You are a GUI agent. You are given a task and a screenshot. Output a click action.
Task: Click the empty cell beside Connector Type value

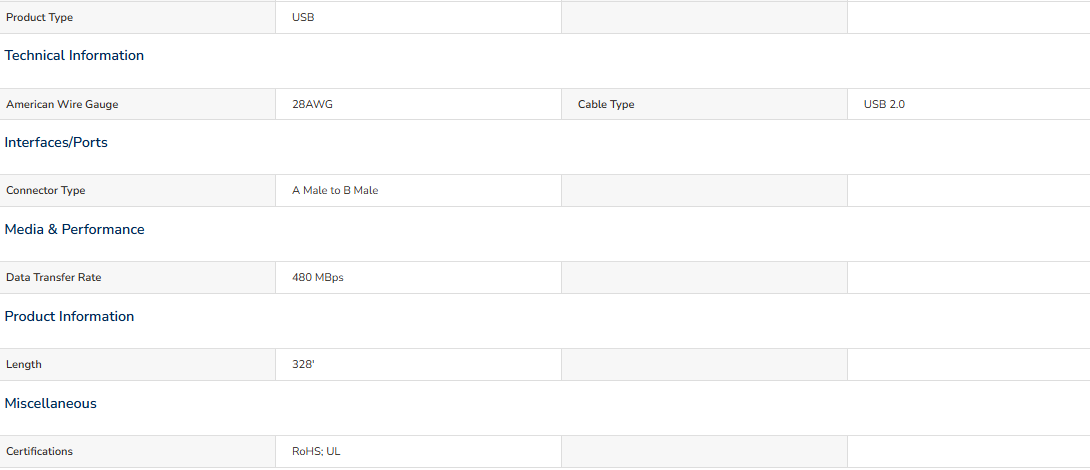[704, 191]
